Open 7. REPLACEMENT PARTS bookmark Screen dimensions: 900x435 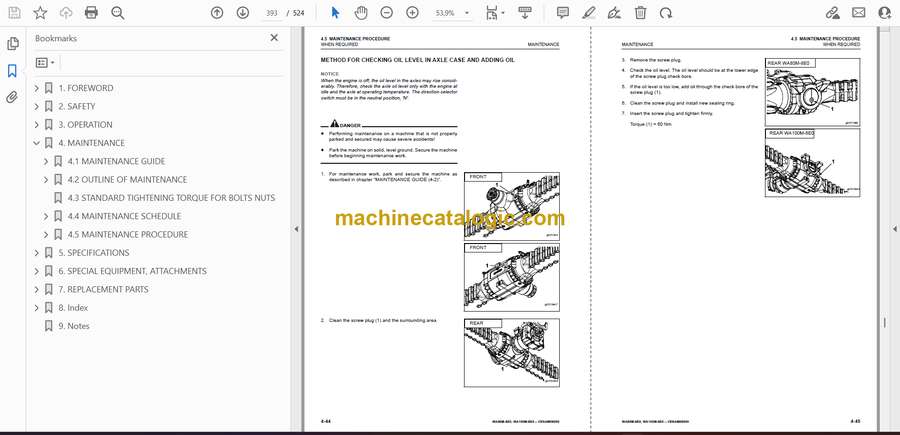pos(103,290)
